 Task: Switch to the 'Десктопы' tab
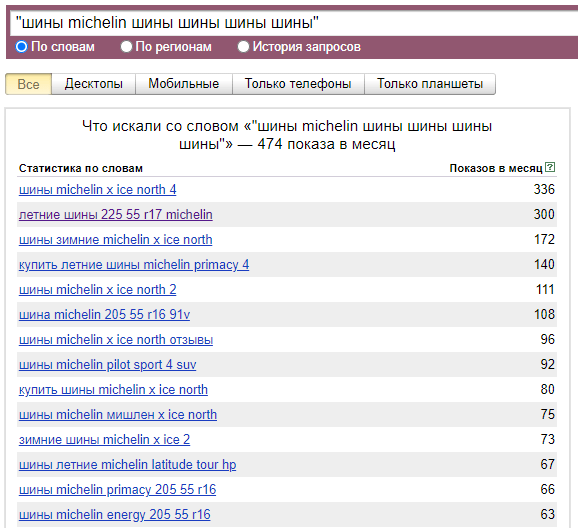click(x=94, y=84)
